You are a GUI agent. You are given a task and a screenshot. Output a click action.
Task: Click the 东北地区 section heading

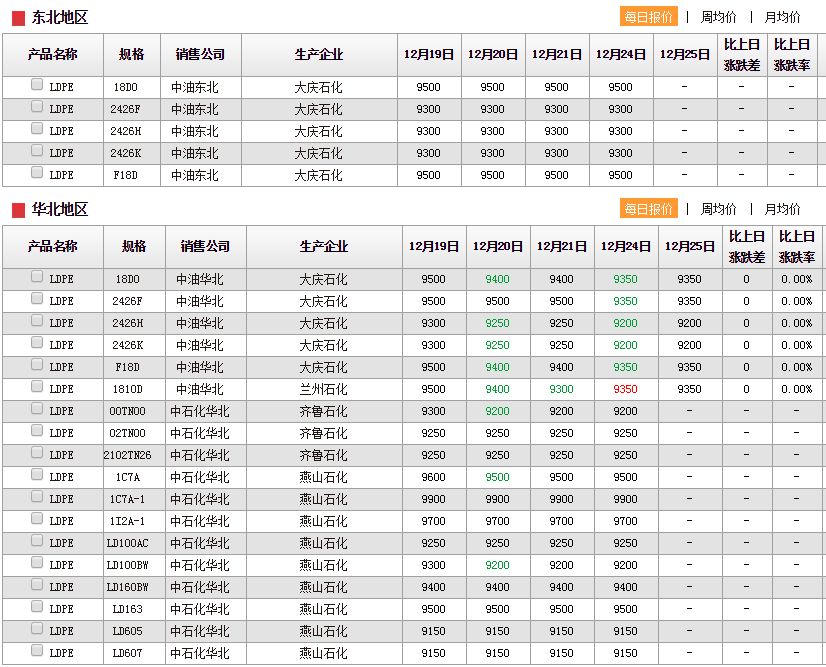point(60,17)
